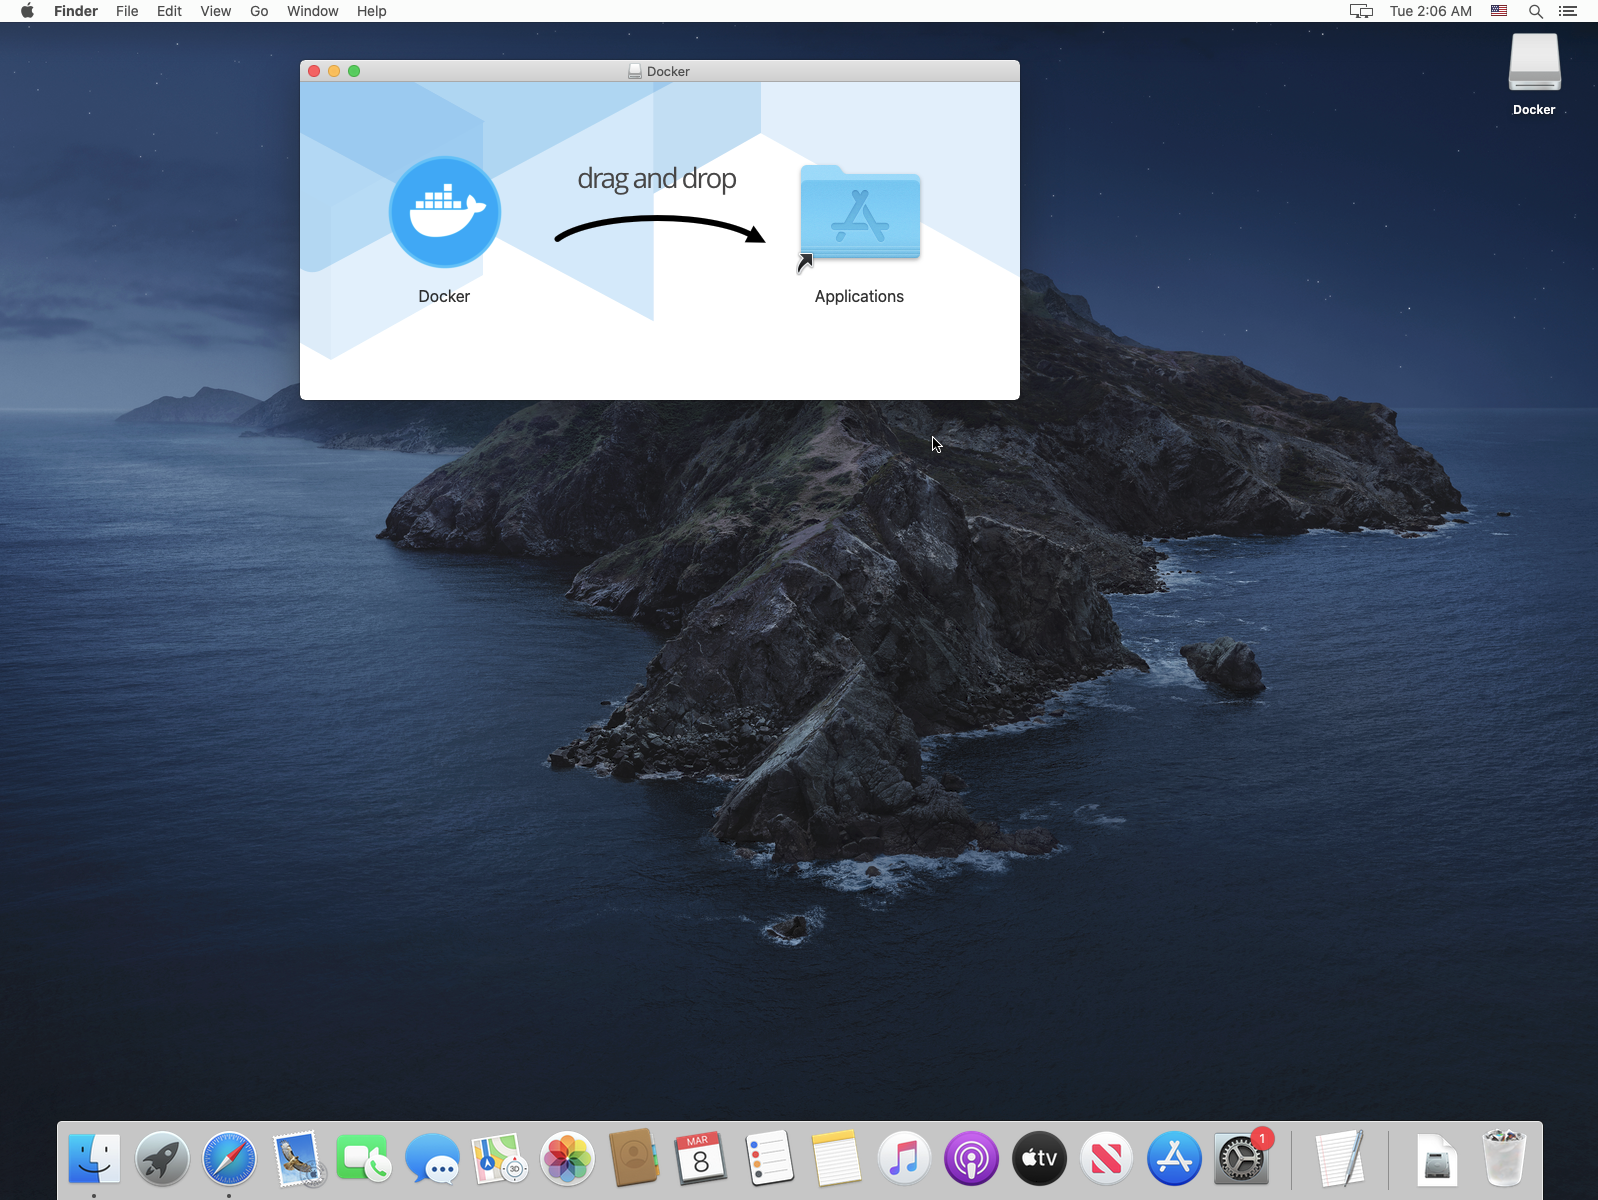Open the Photos app in the Dock
The height and width of the screenshot is (1200, 1598).
click(x=567, y=1159)
